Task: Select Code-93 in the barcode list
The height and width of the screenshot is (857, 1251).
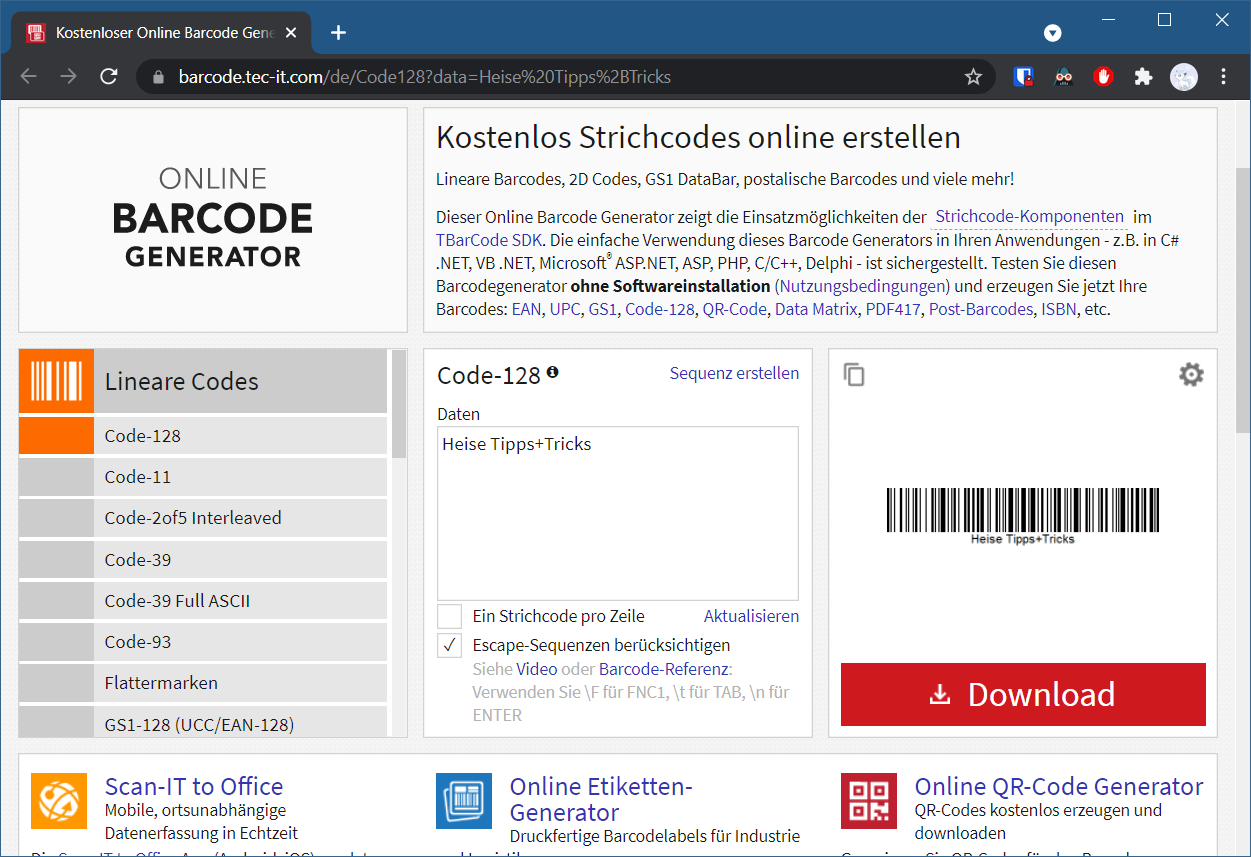Action: [203, 642]
